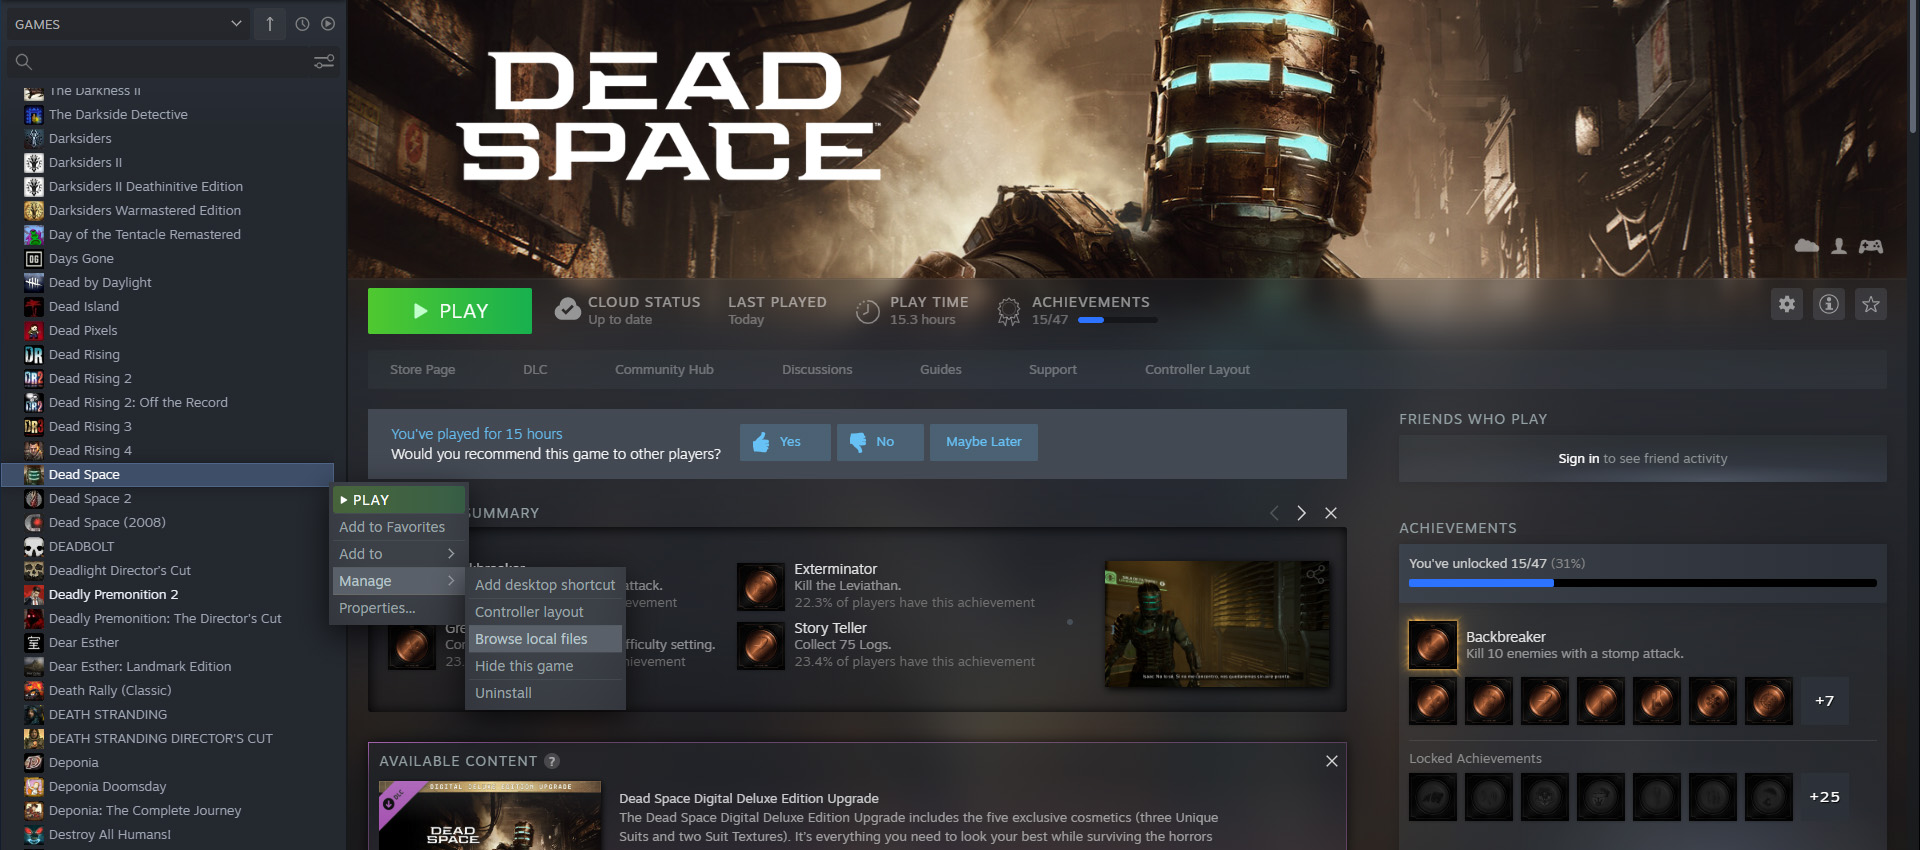Click the Darksiders game icon
The height and width of the screenshot is (850, 1920).
coord(34,139)
